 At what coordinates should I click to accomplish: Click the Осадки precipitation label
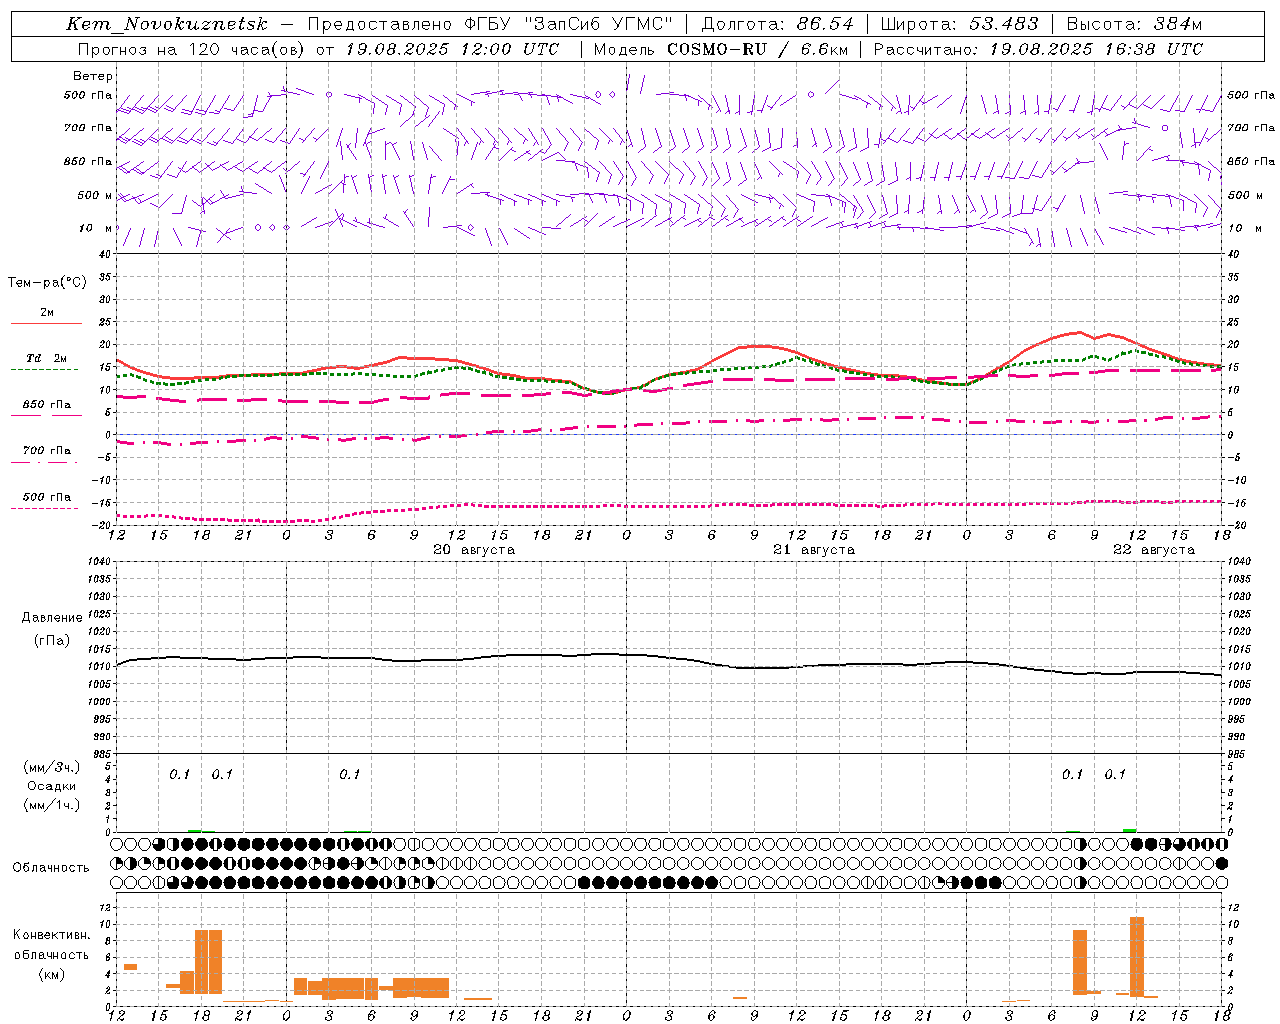(x=51, y=786)
